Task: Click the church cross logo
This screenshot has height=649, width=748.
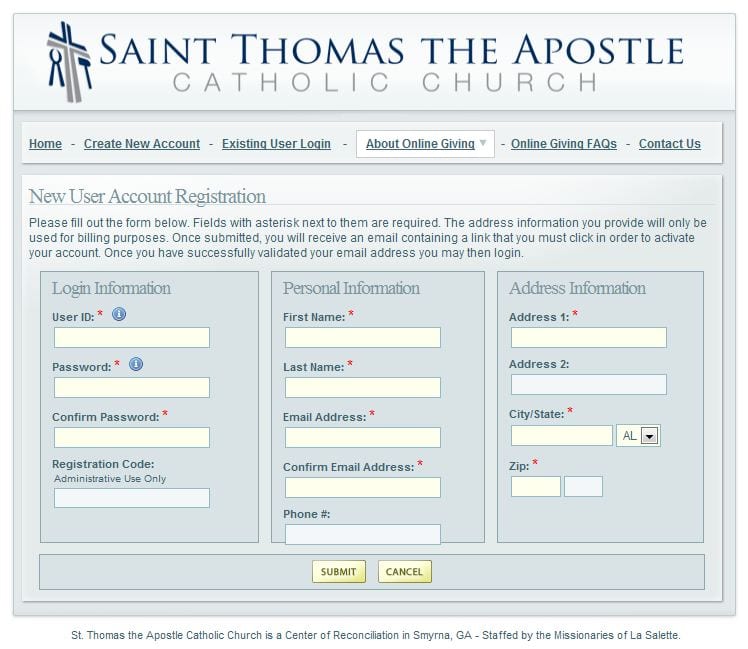Action: click(70, 62)
